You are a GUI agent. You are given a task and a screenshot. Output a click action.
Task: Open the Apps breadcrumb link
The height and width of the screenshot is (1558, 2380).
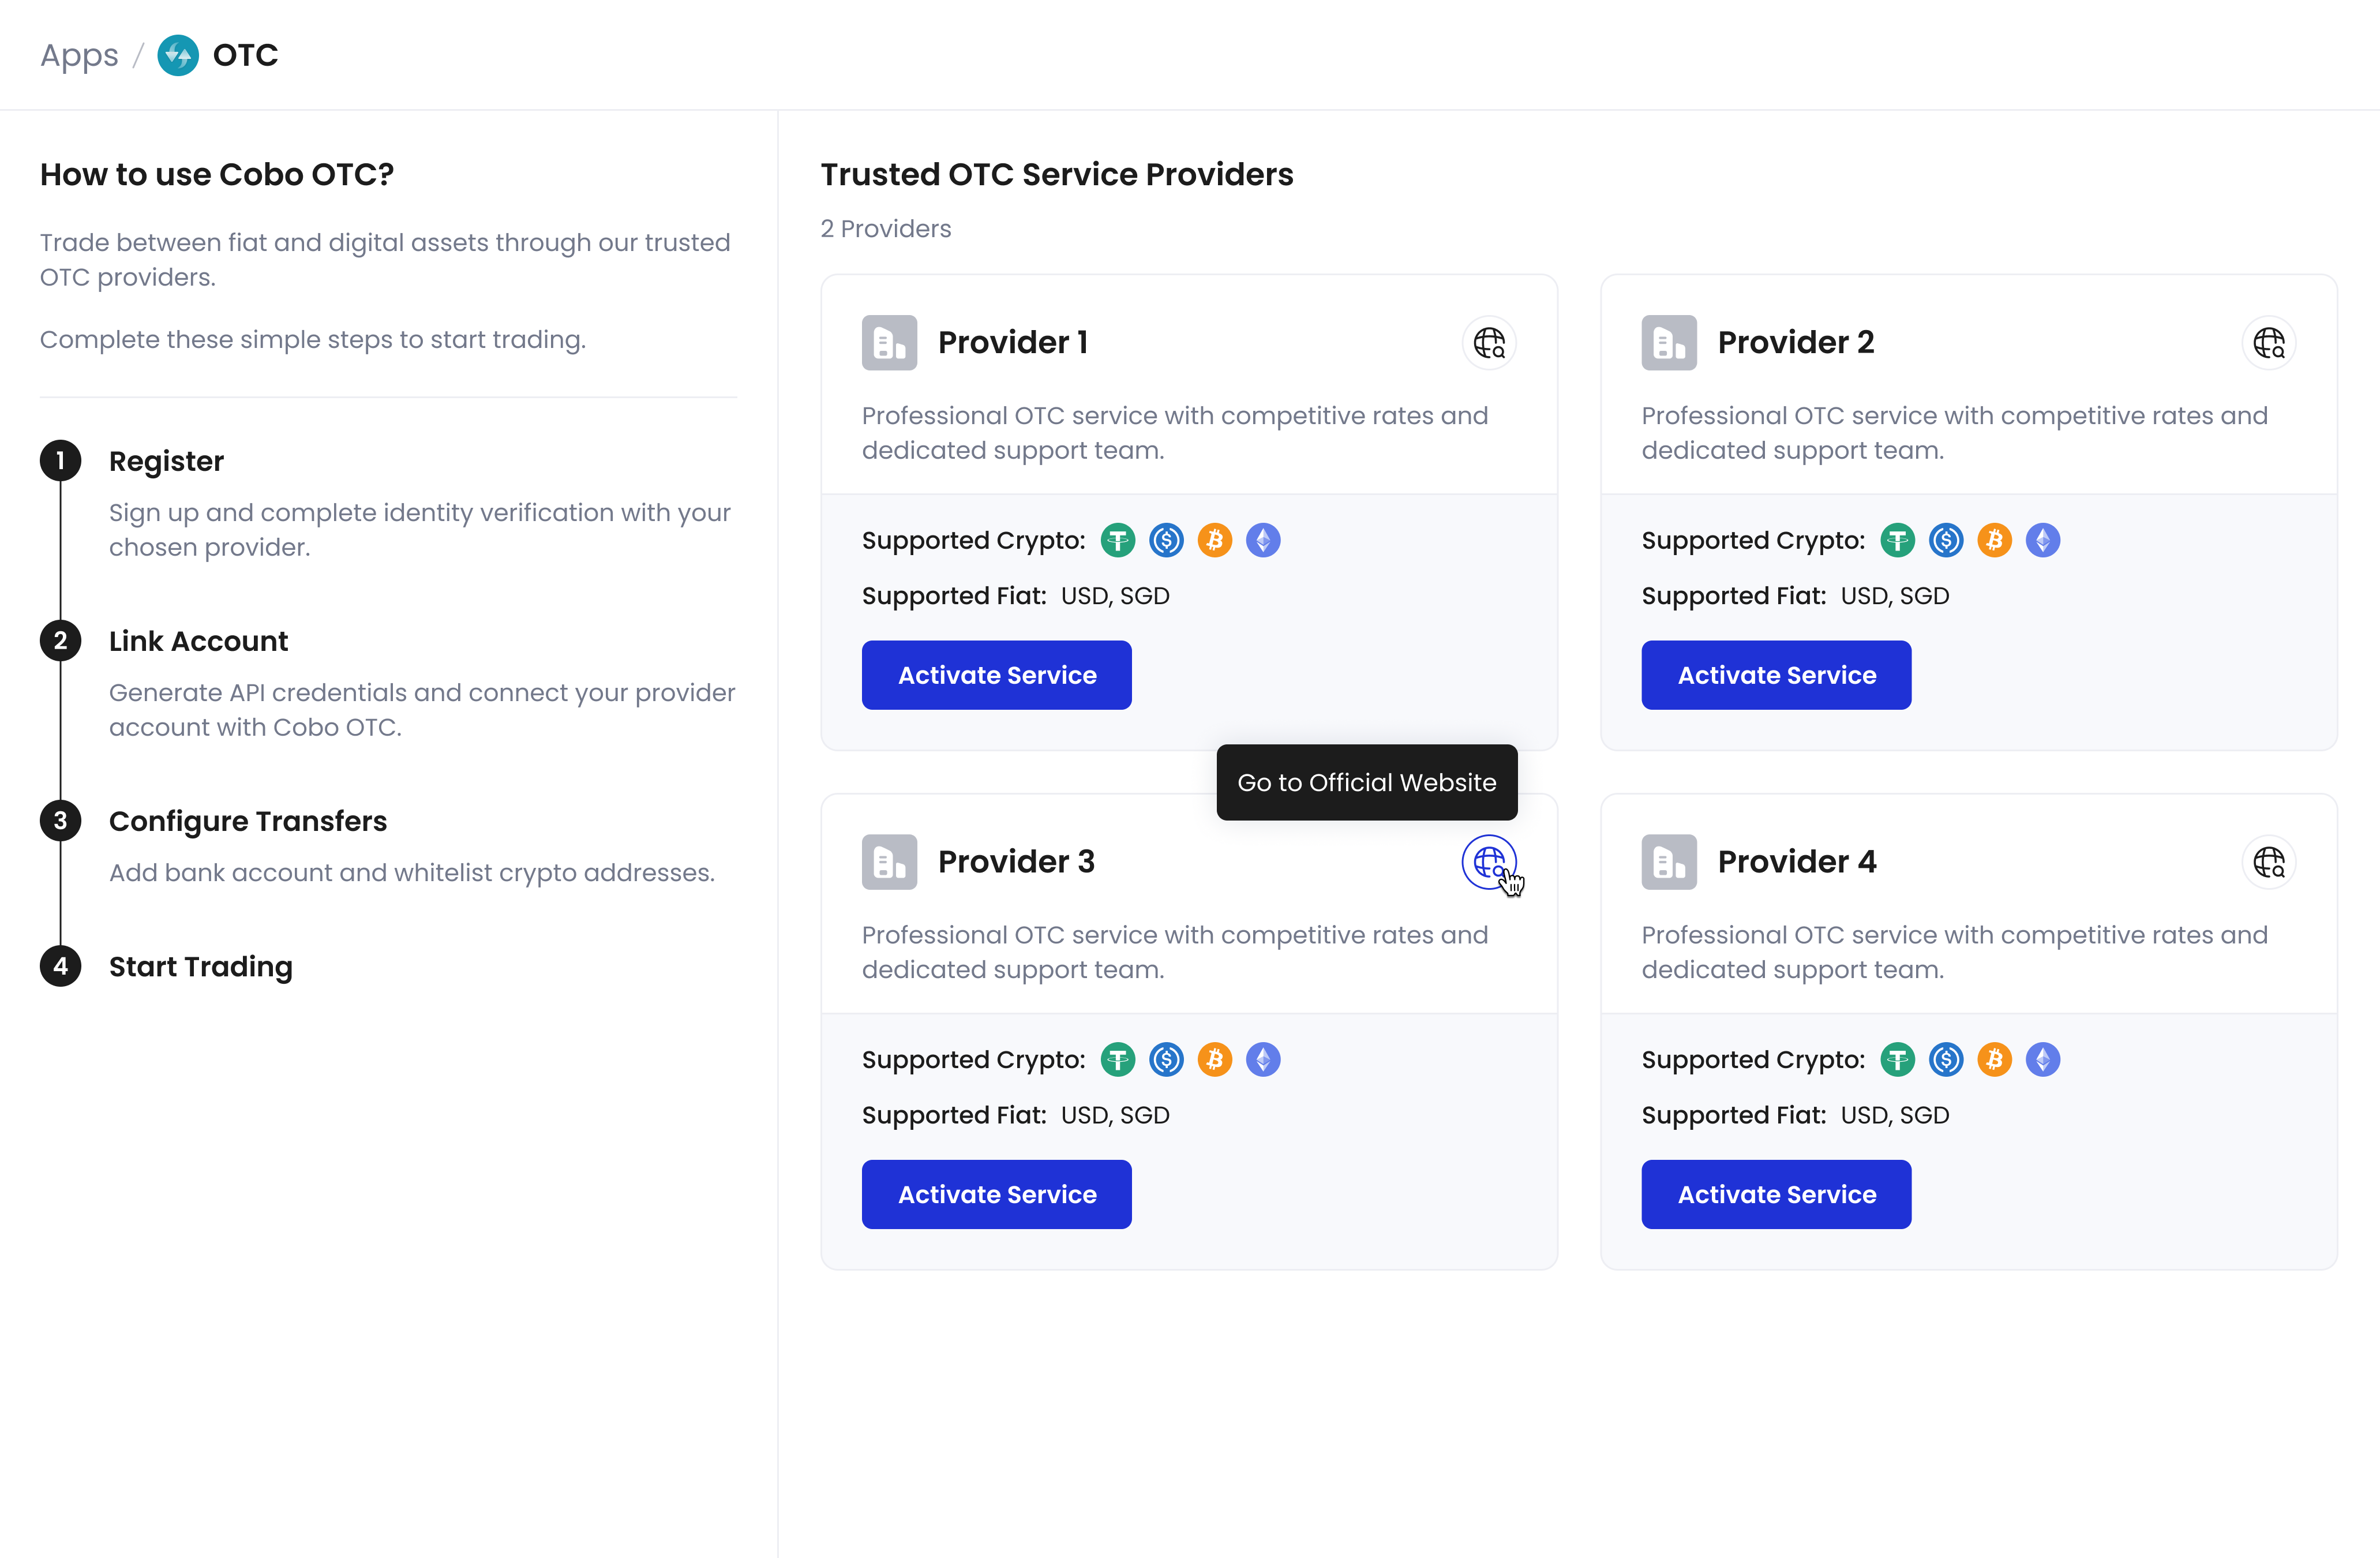click(x=78, y=55)
